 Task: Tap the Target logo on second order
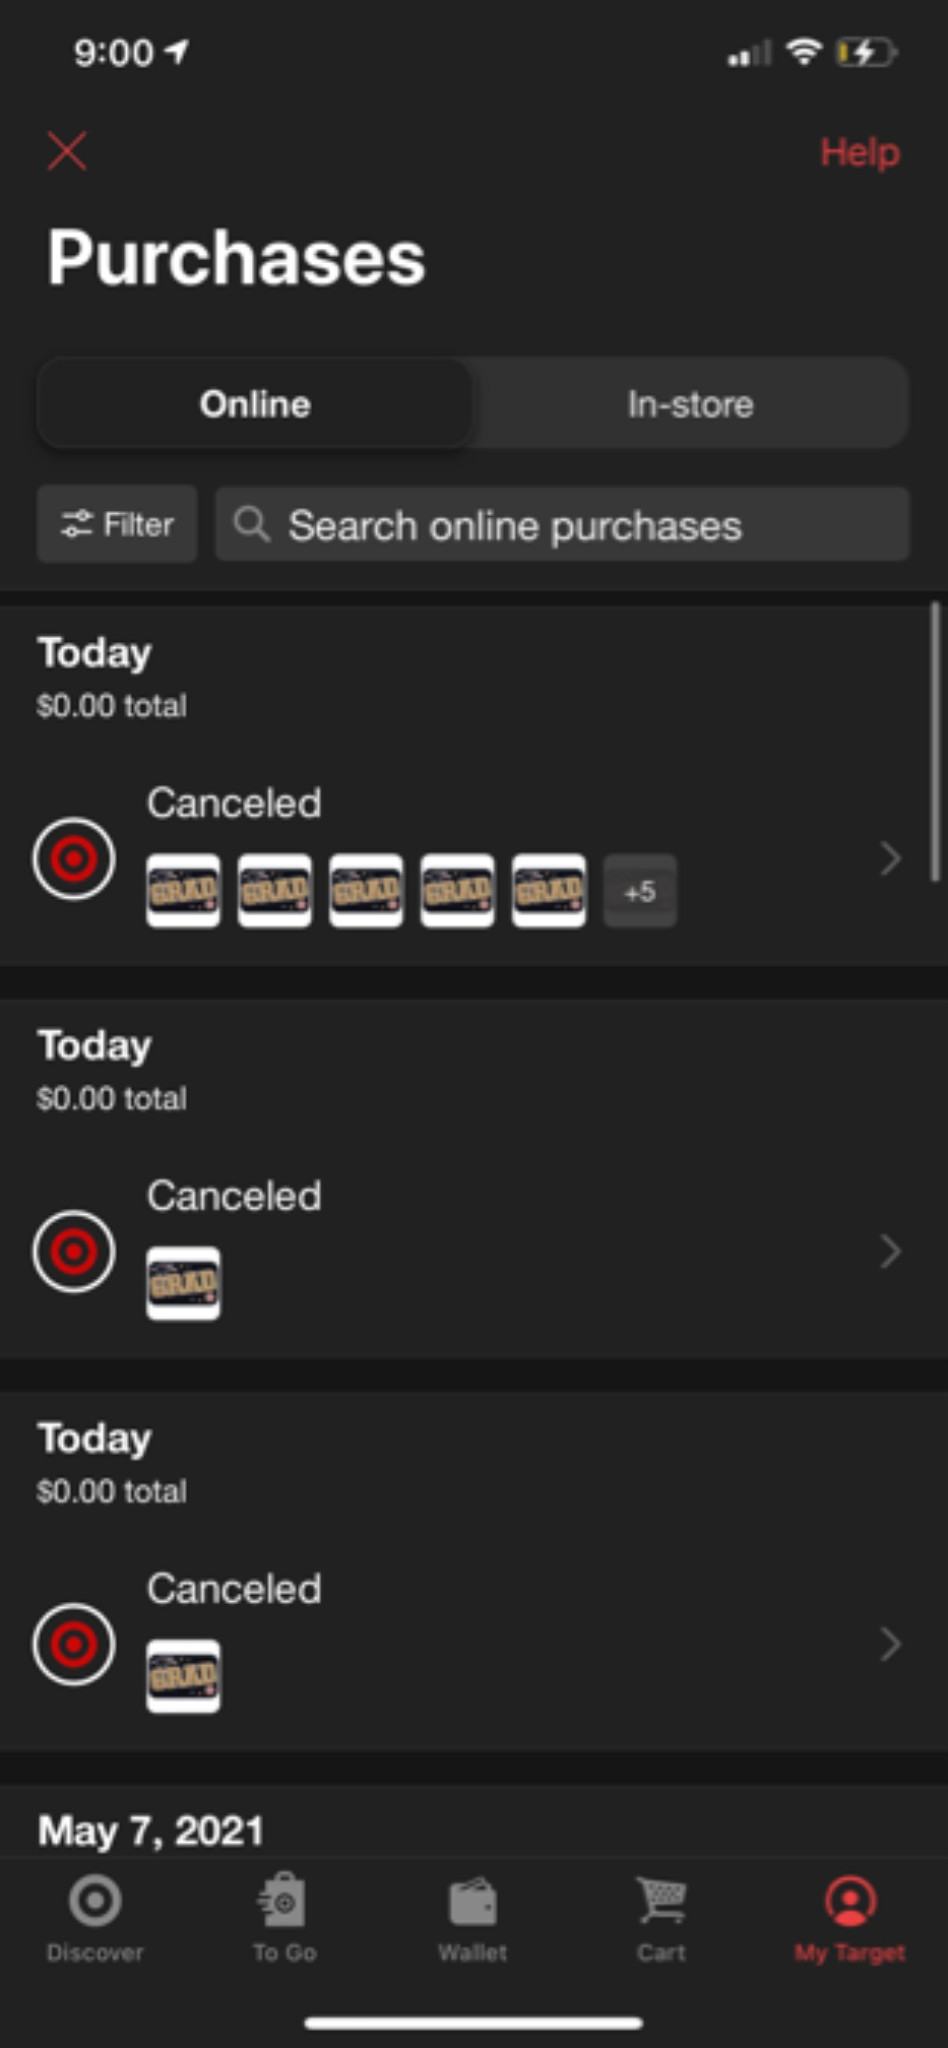coord(74,1251)
